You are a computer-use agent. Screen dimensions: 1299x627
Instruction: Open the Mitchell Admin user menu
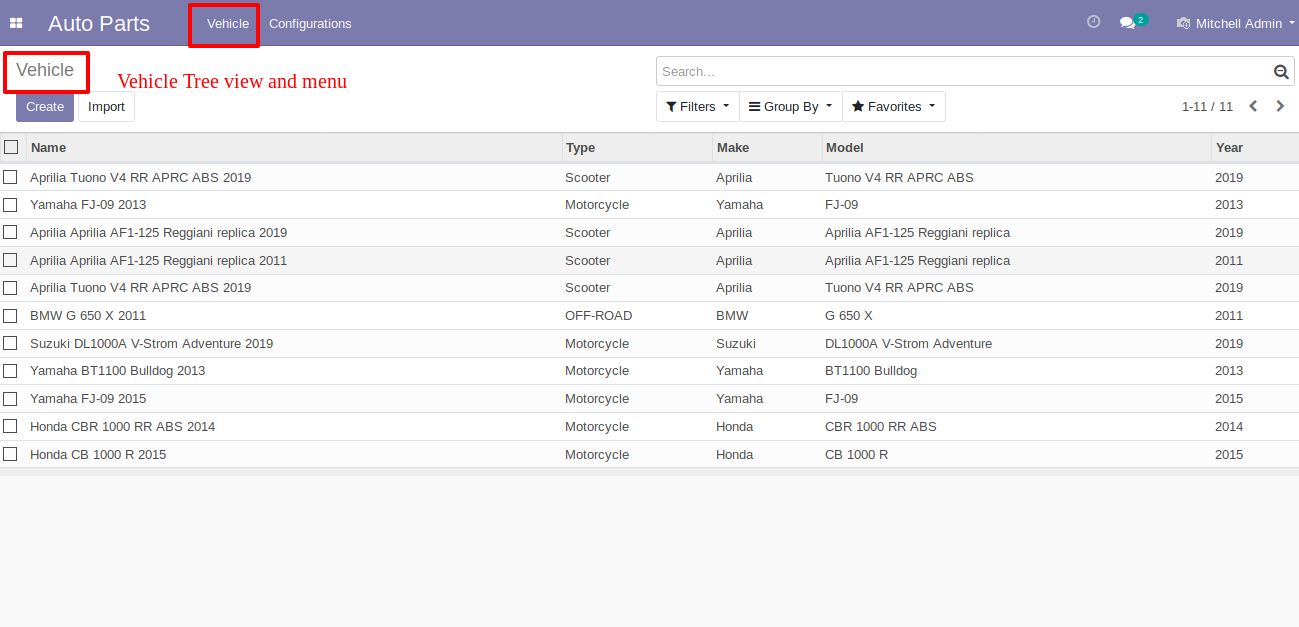click(x=1236, y=23)
